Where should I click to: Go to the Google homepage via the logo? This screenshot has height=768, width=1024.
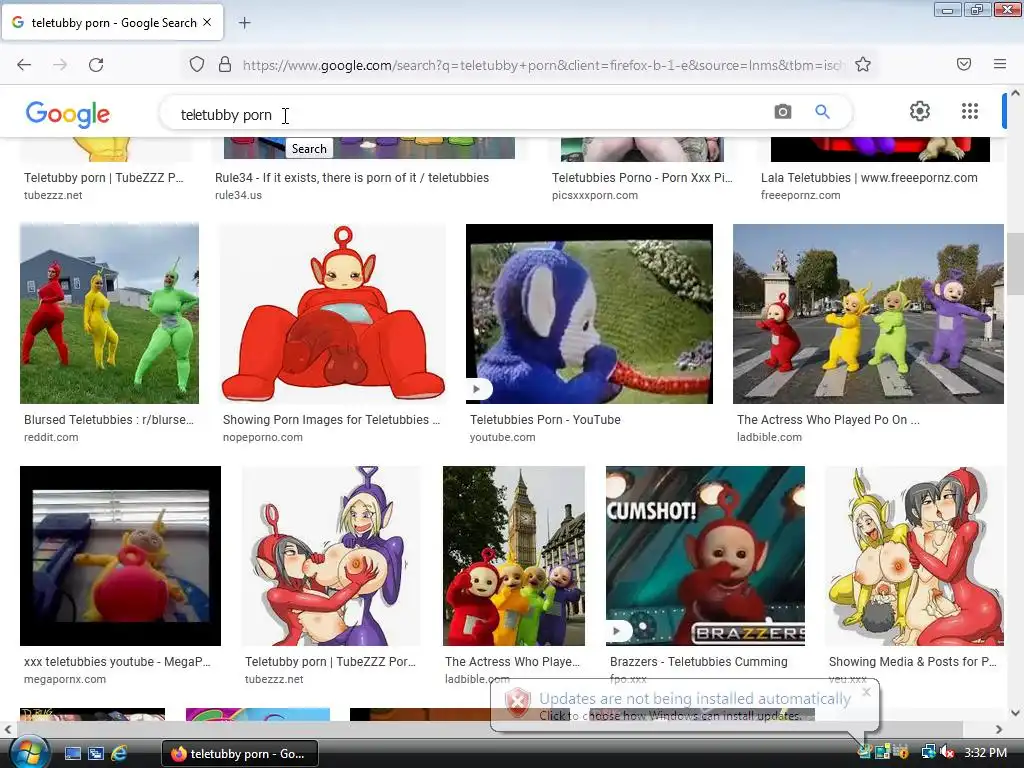coord(68,114)
